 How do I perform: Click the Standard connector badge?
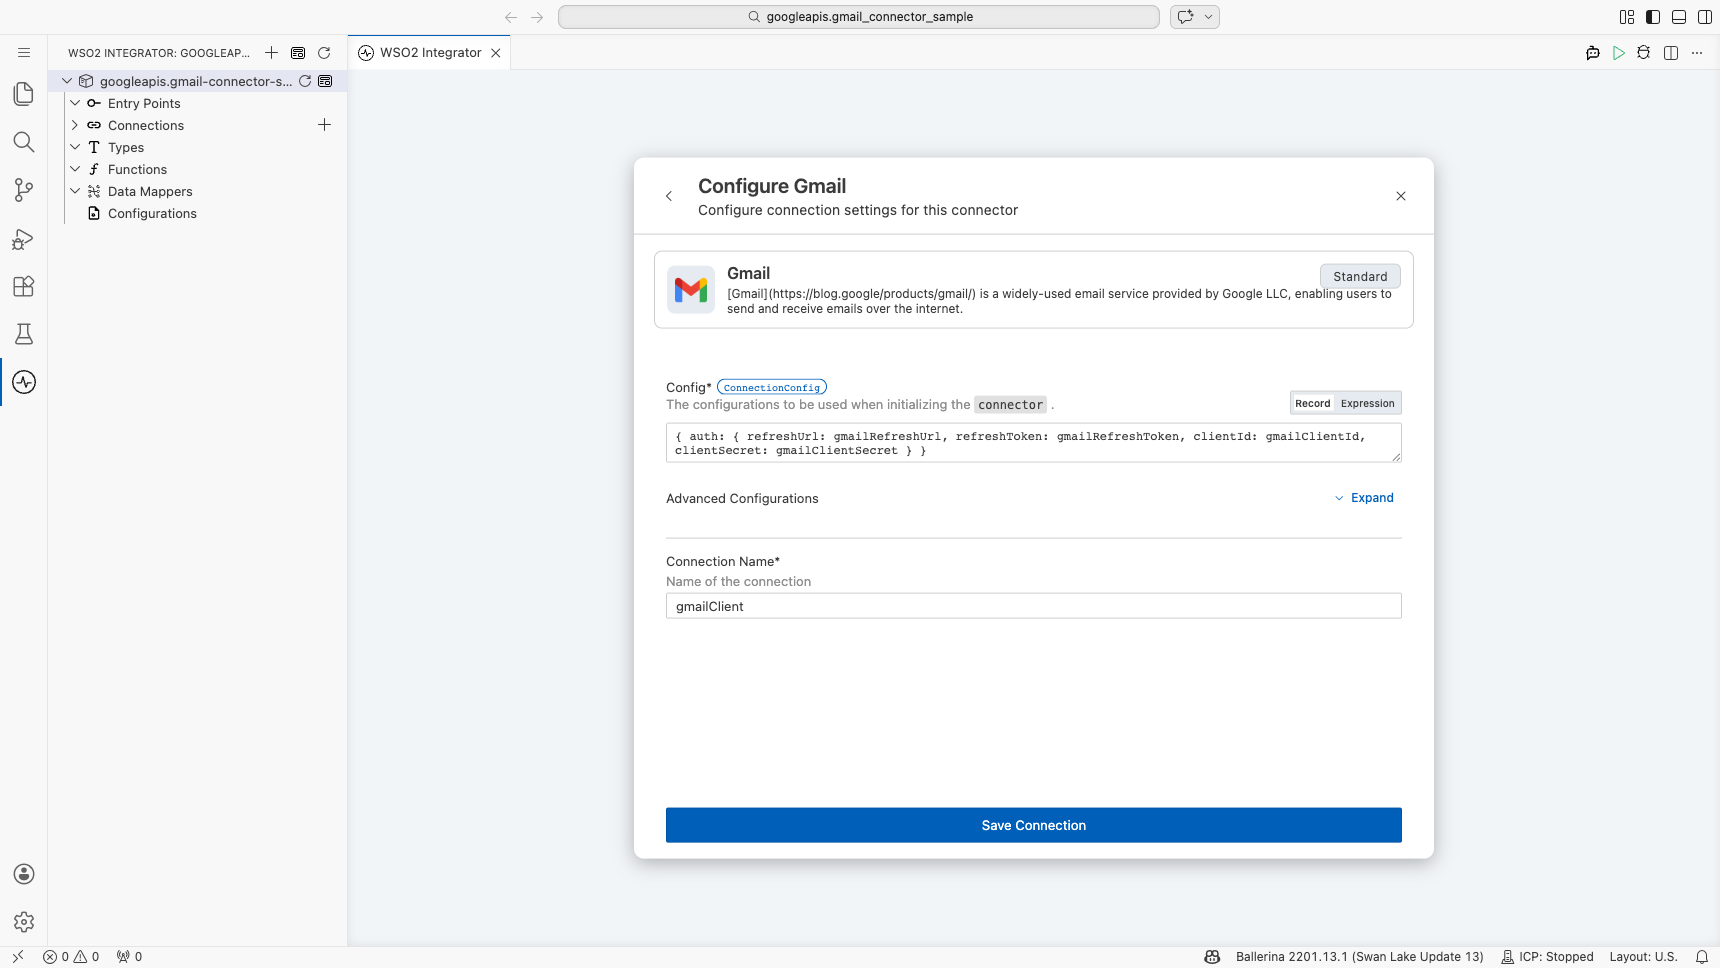pyautogui.click(x=1360, y=276)
